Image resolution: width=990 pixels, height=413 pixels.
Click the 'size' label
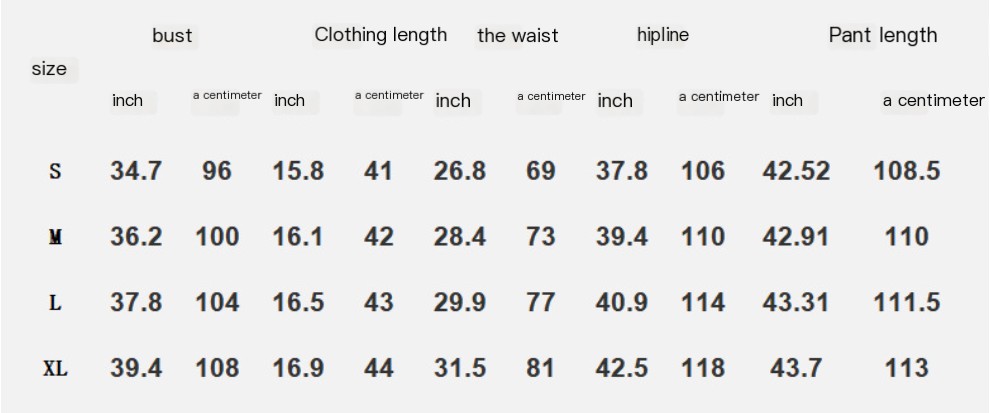click(x=49, y=68)
